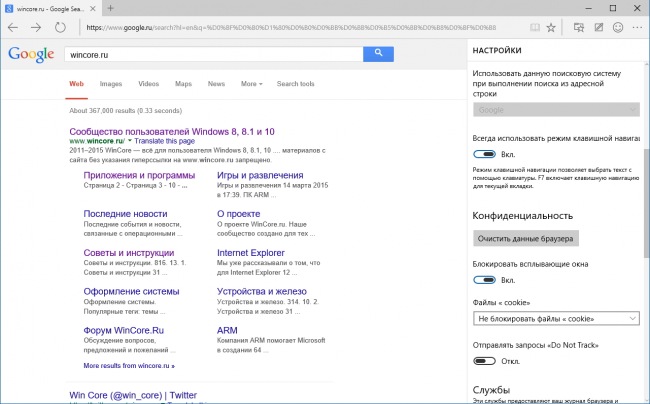Send feedback via smiley face icon
Viewport: 650px width, 404px height.
tap(618, 28)
